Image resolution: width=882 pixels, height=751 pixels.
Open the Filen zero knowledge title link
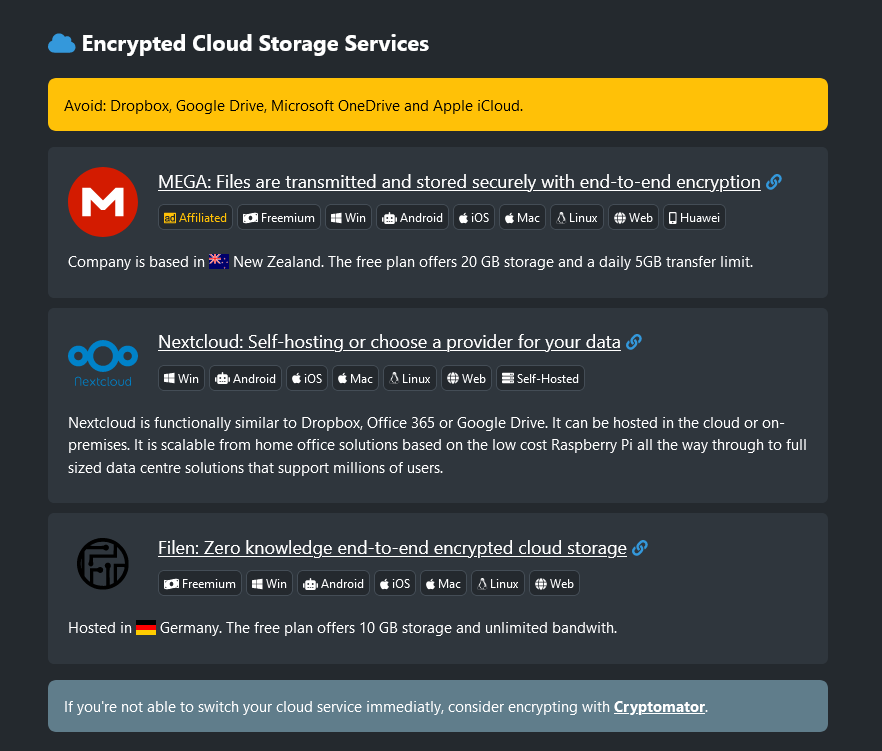tap(392, 548)
